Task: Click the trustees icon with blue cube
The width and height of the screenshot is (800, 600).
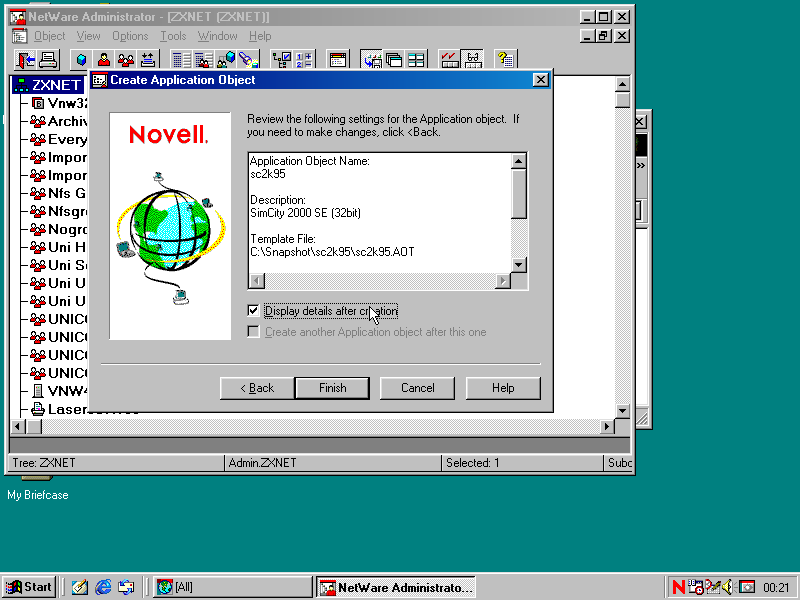Action: click(226, 60)
